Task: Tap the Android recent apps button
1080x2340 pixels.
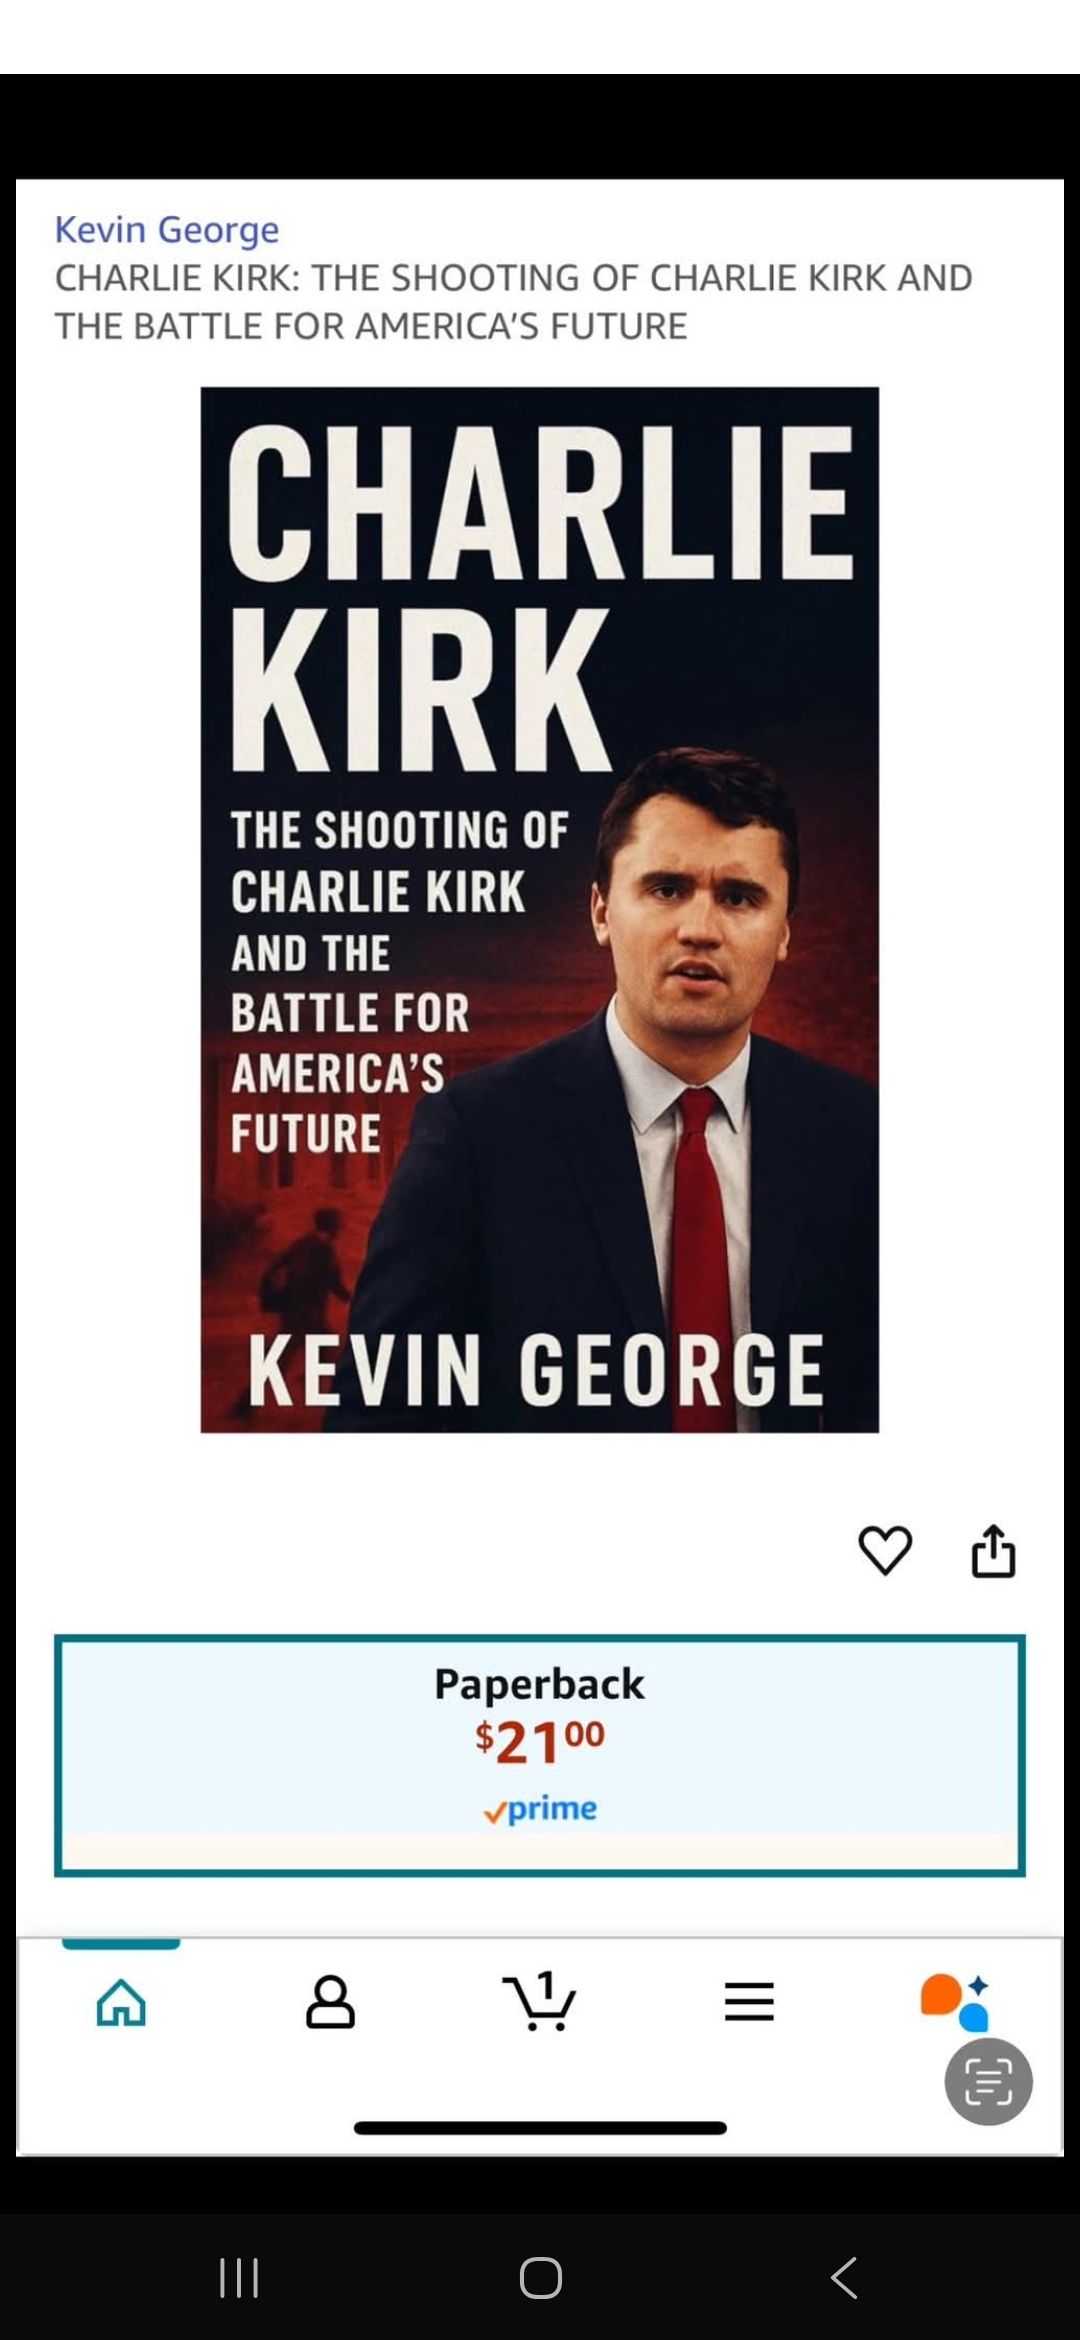Action: click(x=239, y=2278)
